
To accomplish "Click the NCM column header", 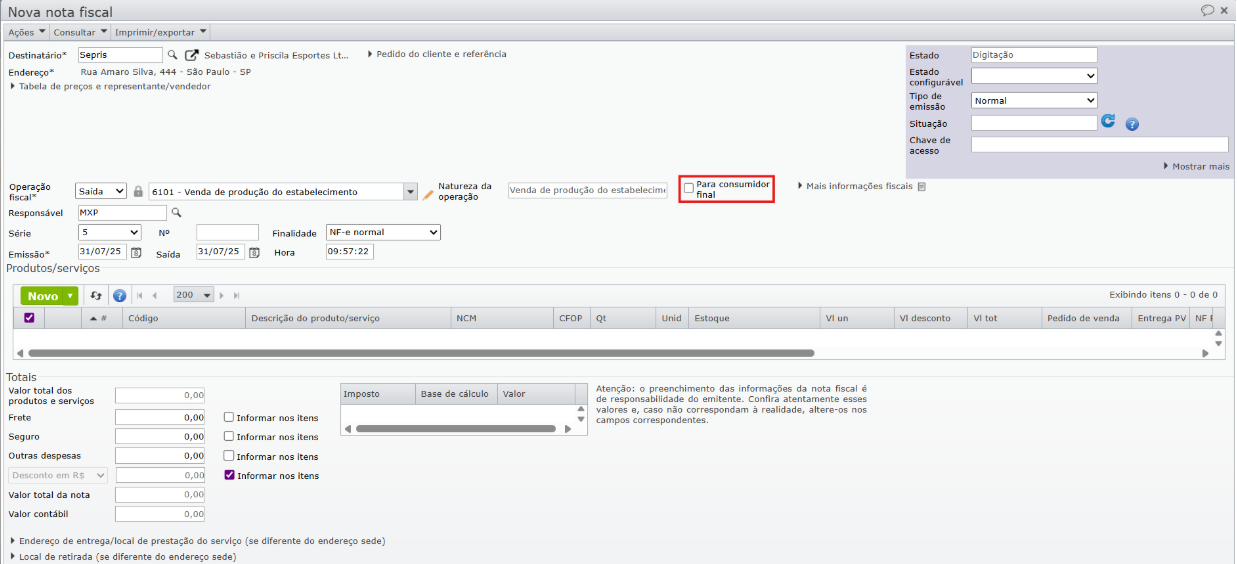I will click(x=503, y=318).
